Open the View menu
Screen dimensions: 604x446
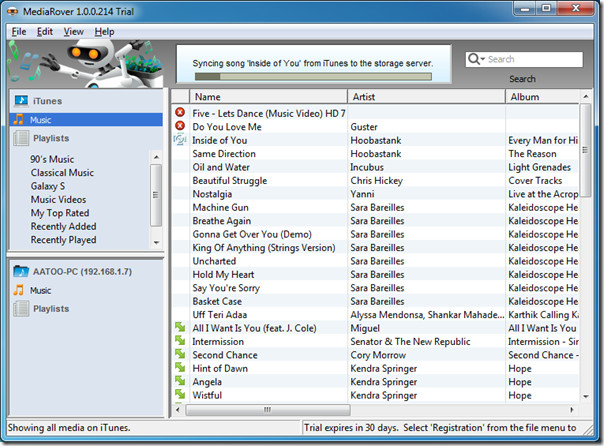click(x=74, y=32)
